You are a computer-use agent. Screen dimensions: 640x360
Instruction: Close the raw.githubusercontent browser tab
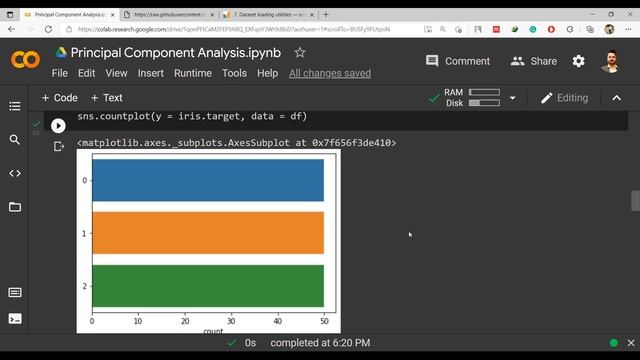click(212, 15)
